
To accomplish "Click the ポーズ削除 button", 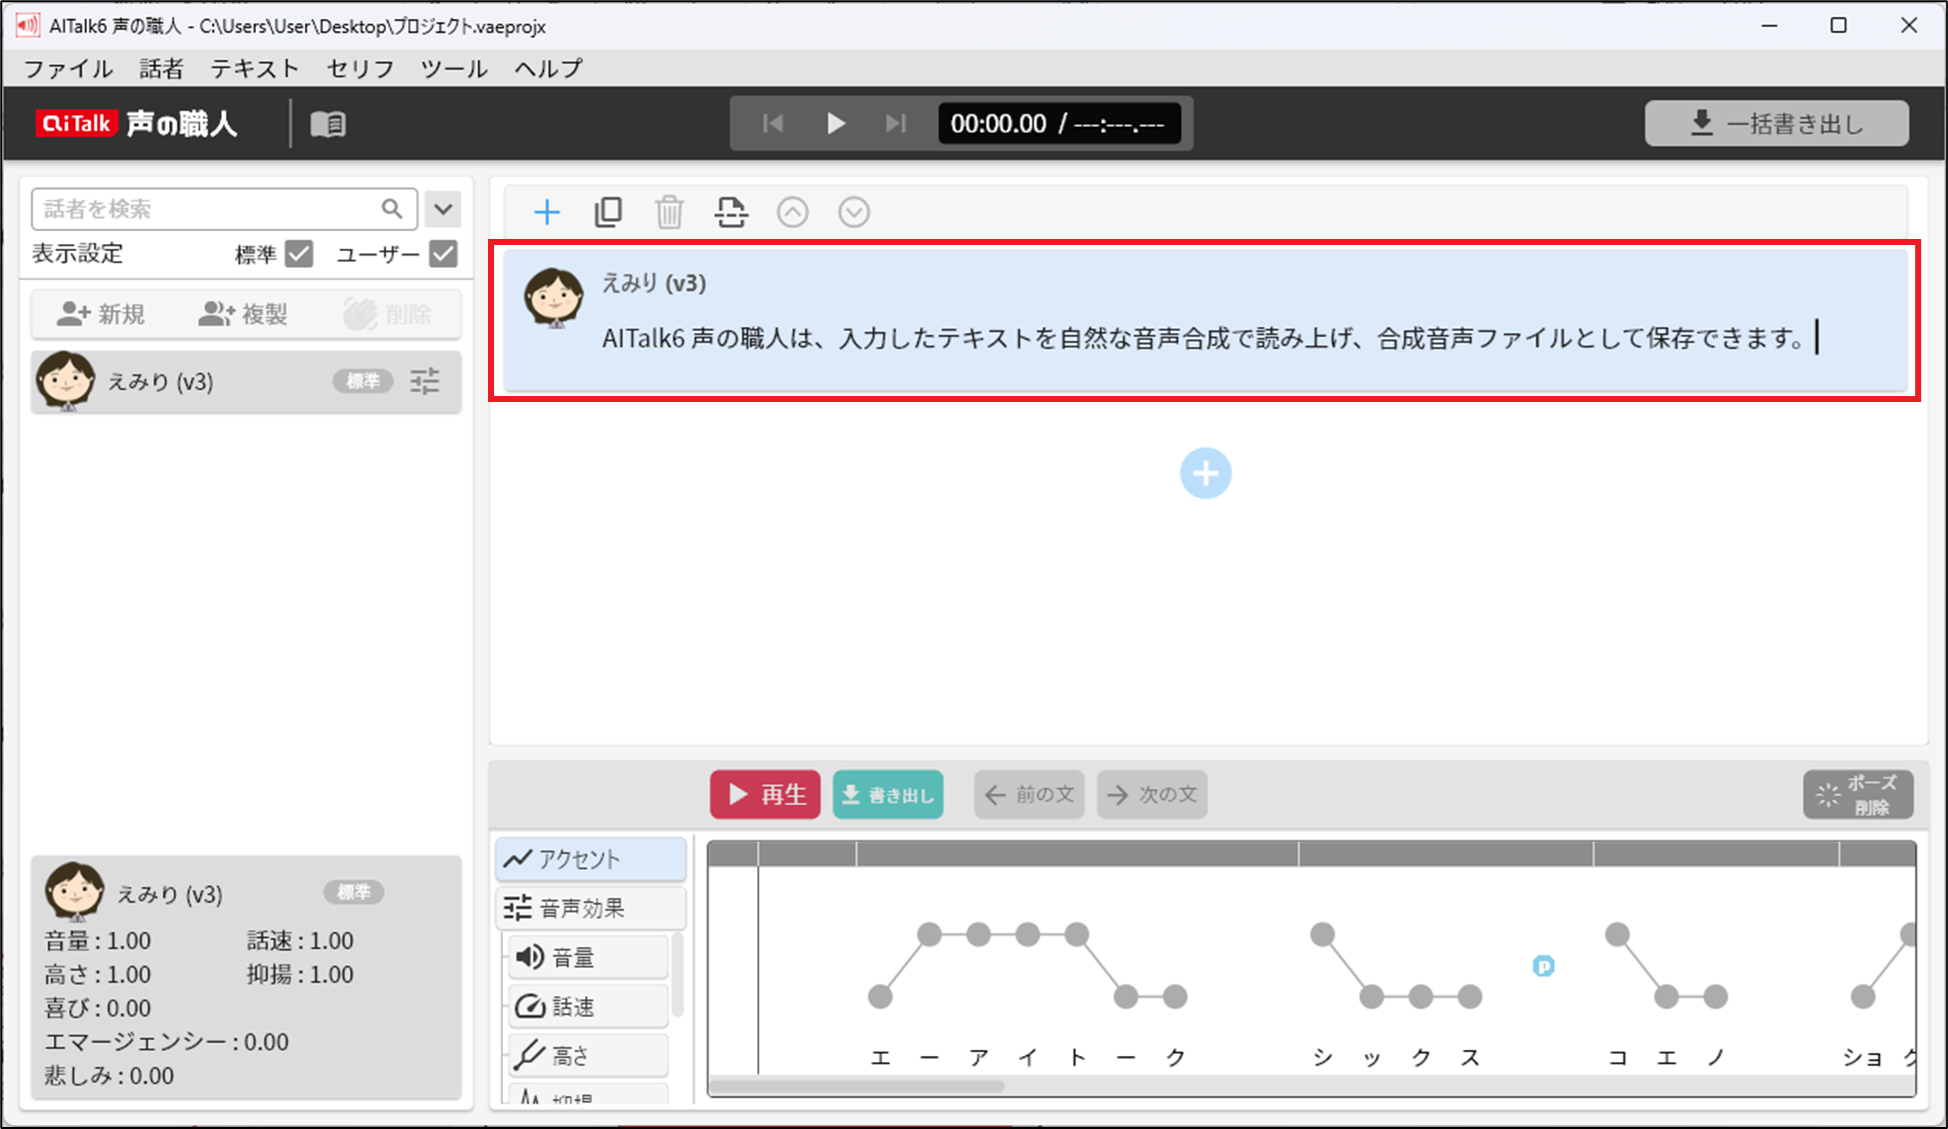I will [1858, 795].
